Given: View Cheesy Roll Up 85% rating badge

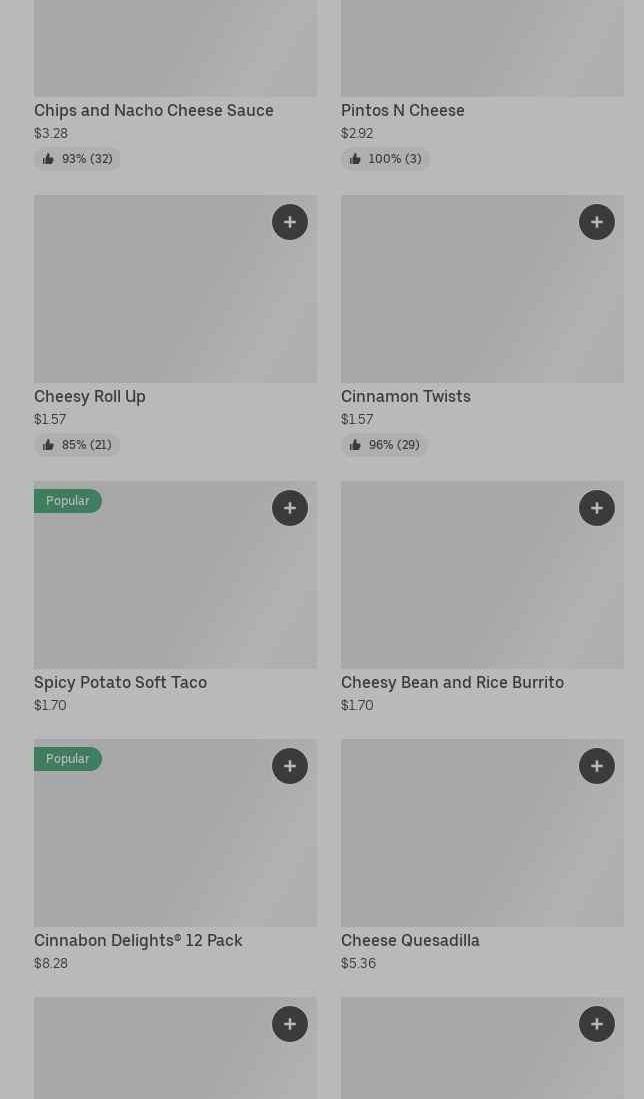Looking at the screenshot, I should click(77, 445).
